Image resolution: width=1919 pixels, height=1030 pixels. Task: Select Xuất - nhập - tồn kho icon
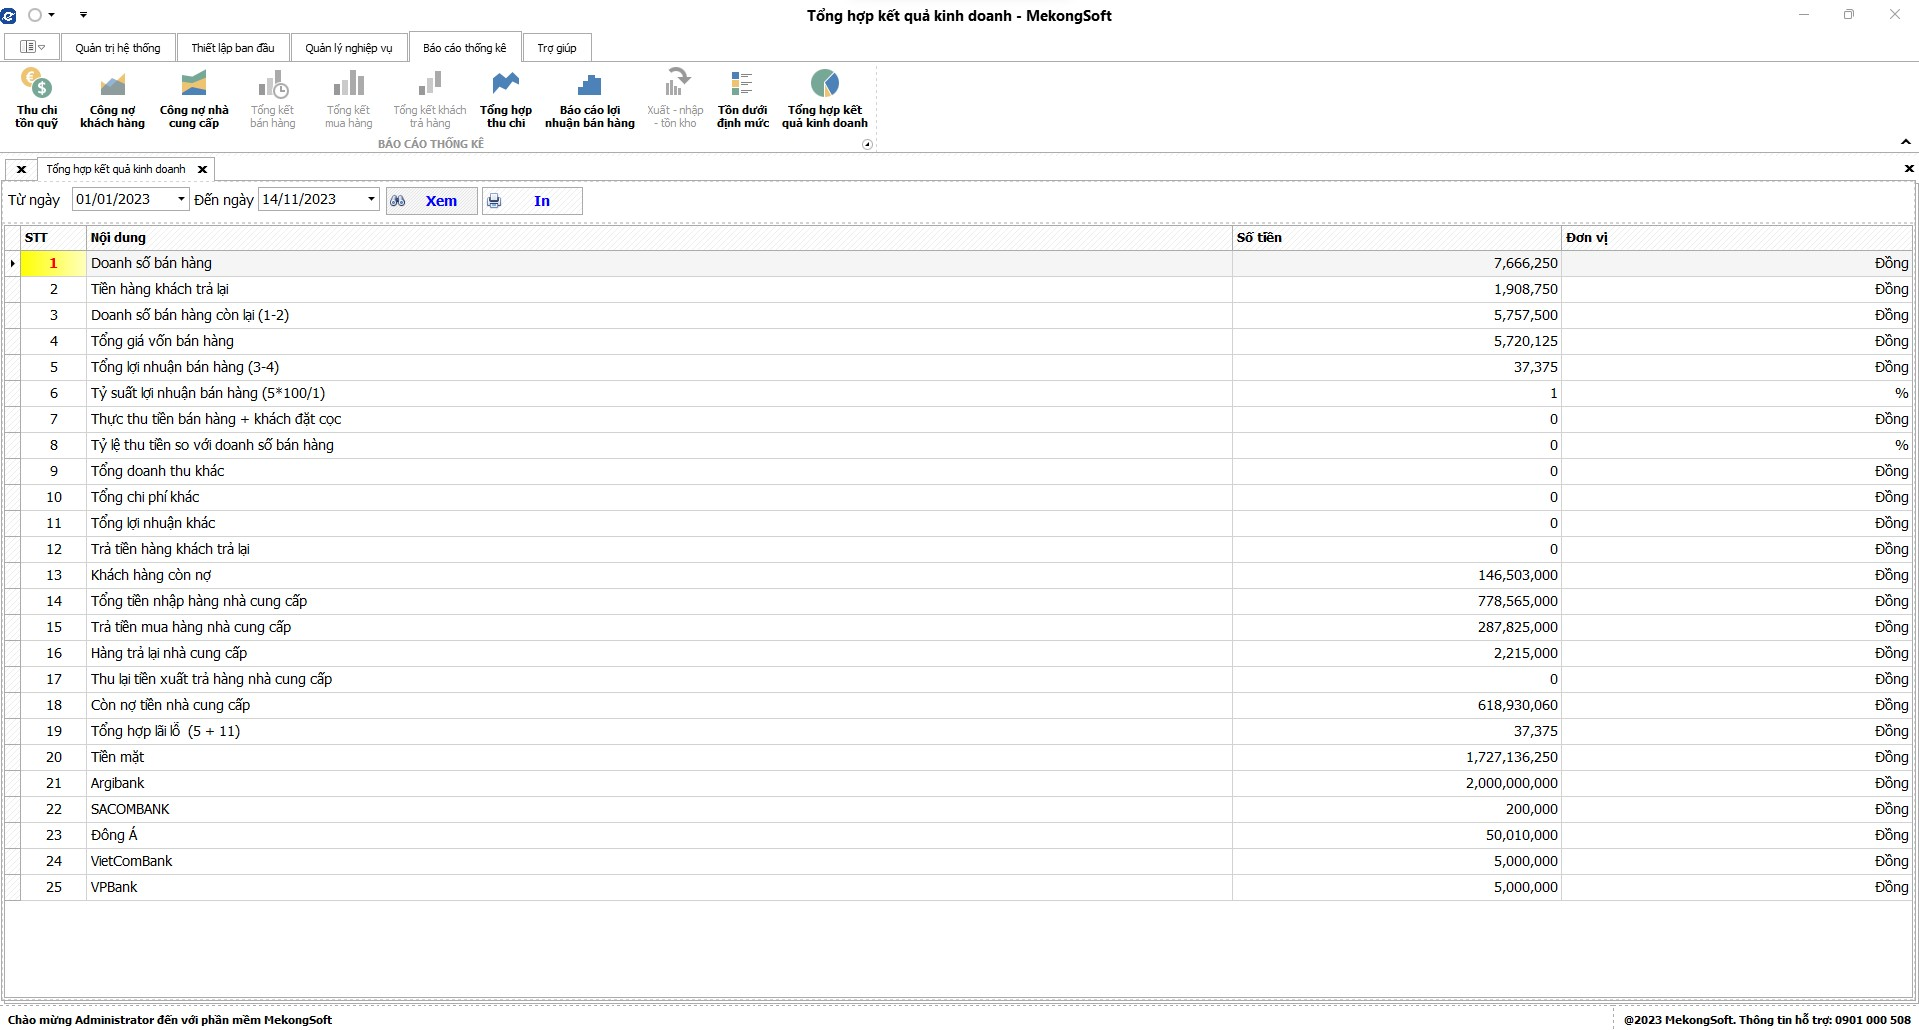tap(676, 99)
